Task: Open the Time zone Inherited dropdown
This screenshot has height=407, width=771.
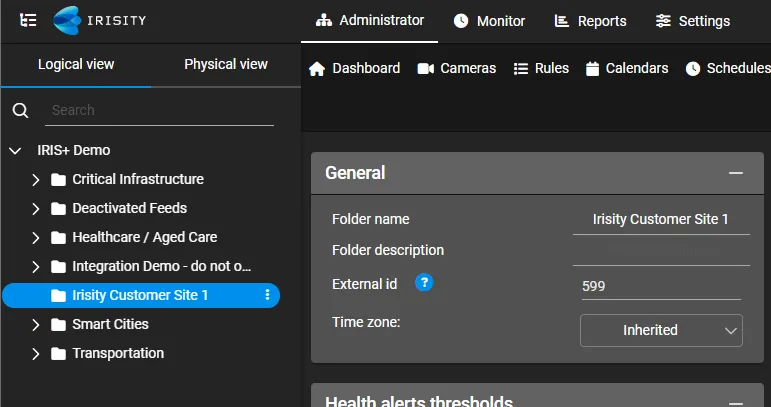Action: 661,330
